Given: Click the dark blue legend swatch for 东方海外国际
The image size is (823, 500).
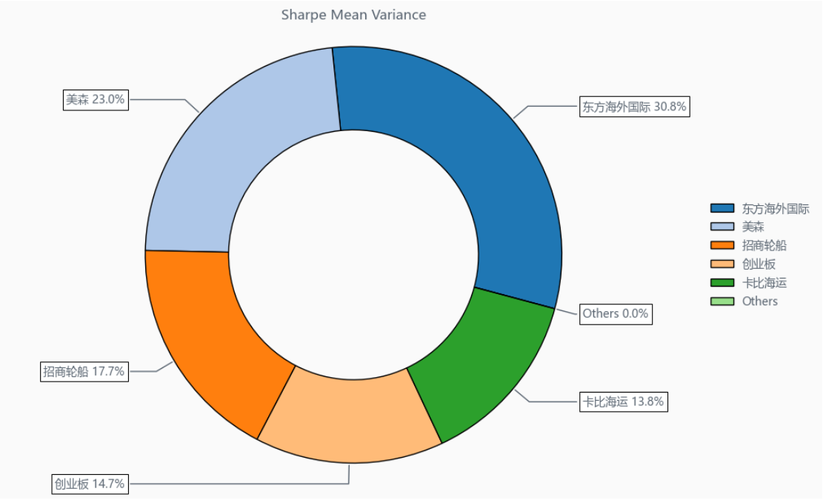Looking at the screenshot, I should coord(722,208).
